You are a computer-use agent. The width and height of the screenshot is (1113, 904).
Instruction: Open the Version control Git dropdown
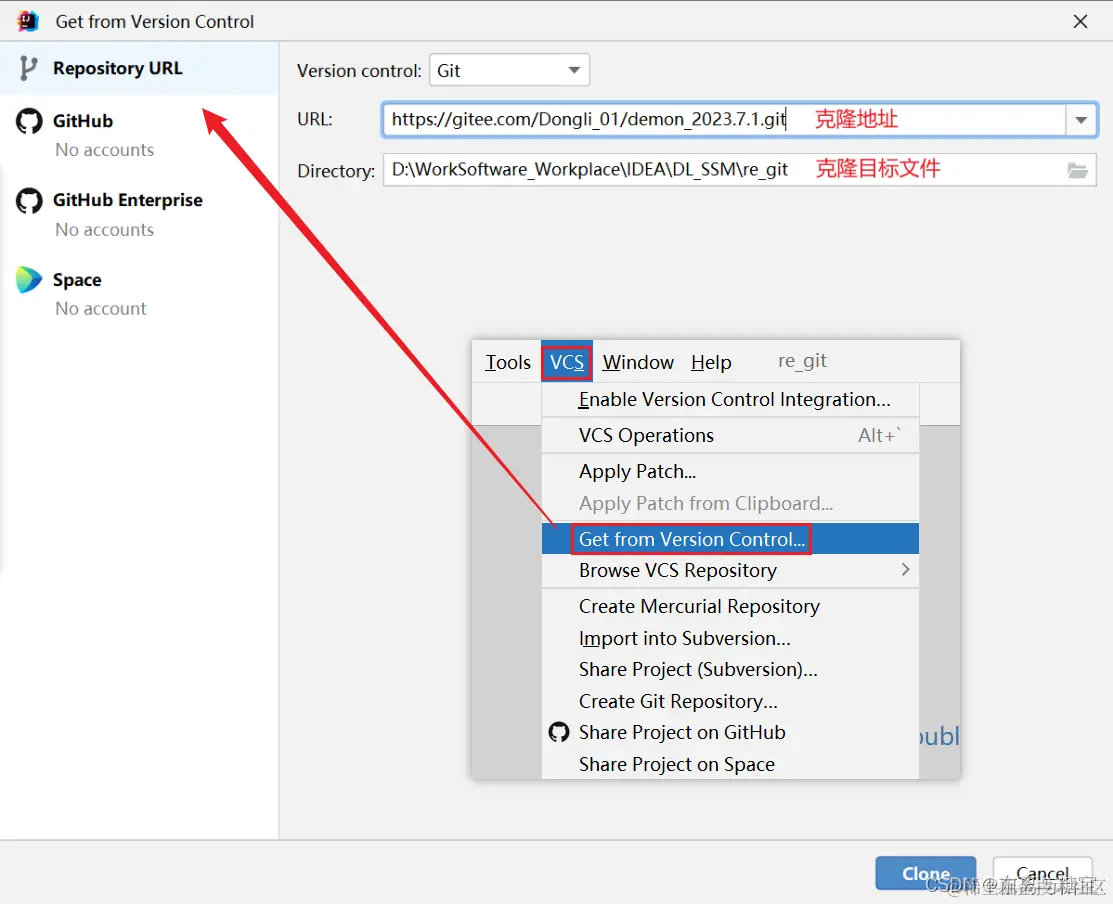(509, 70)
